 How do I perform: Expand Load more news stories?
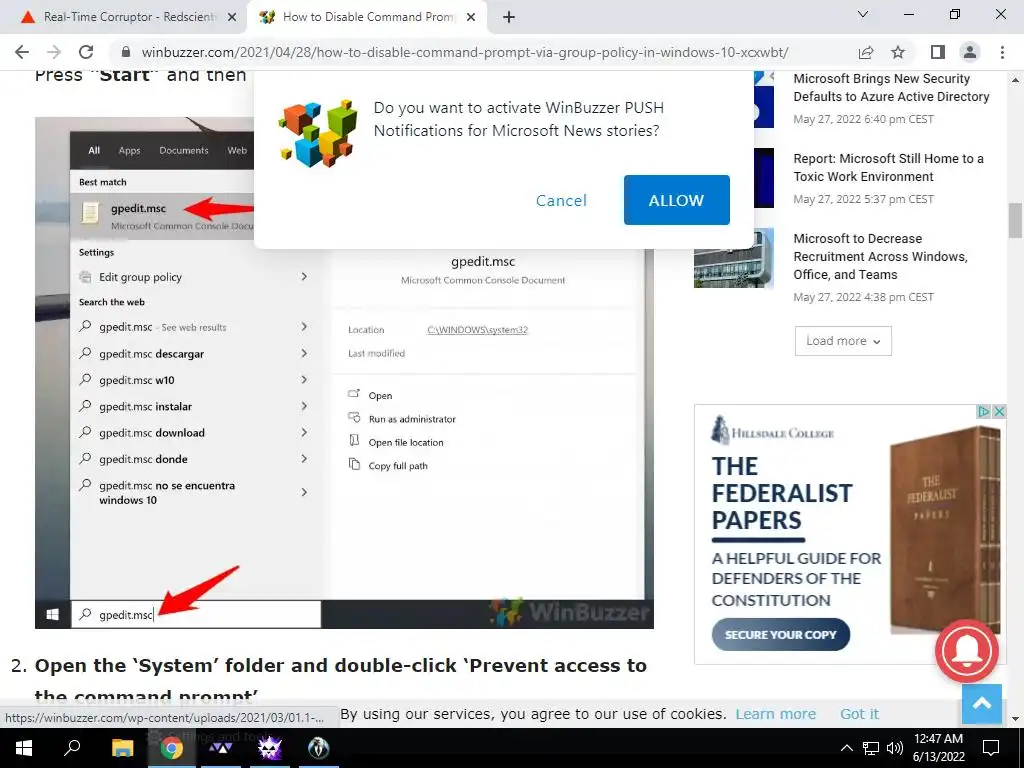pyautogui.click(x=842, y=341)
